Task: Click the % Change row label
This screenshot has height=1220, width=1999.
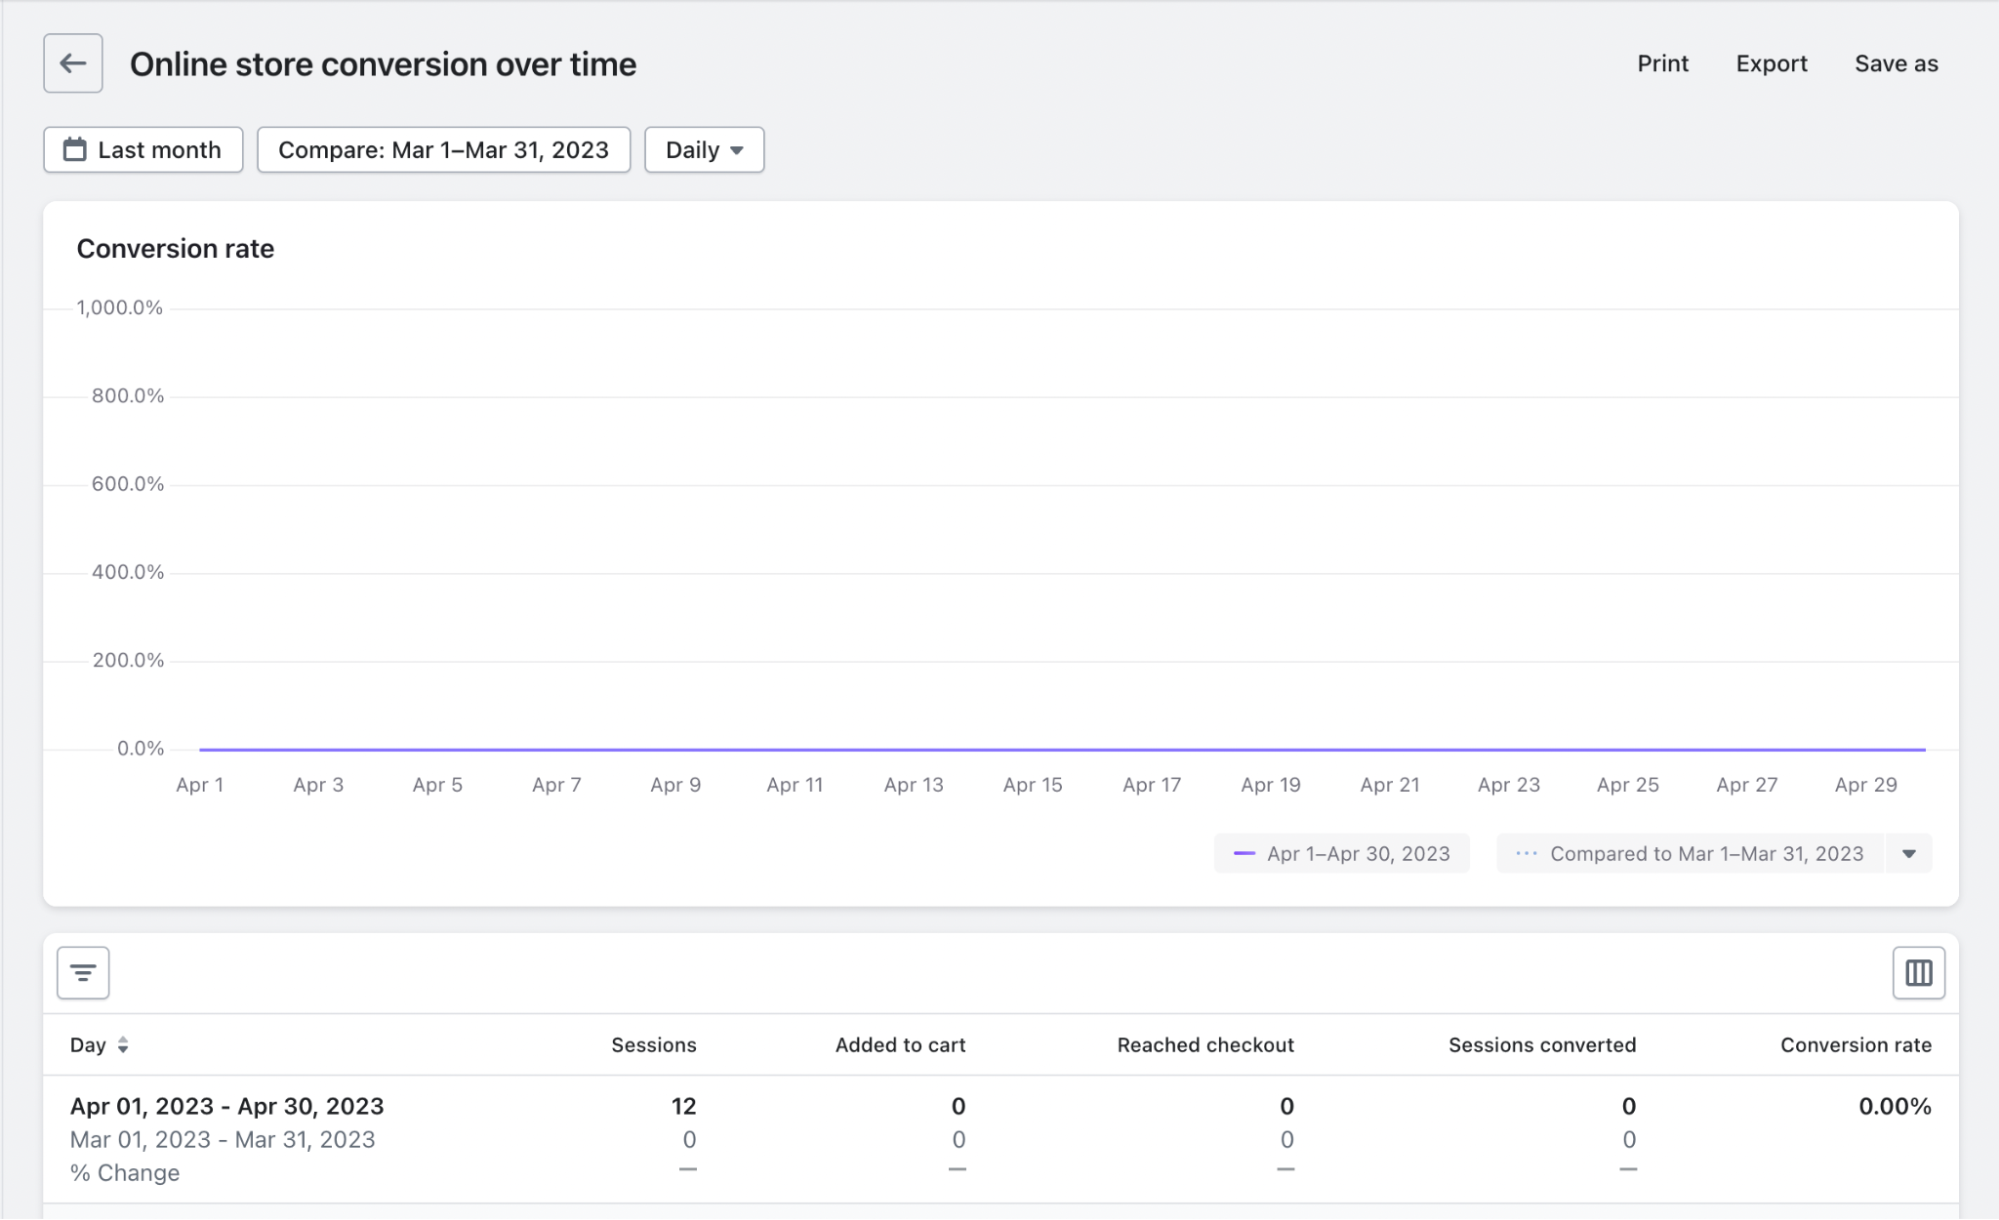Action: (125, 1173)
